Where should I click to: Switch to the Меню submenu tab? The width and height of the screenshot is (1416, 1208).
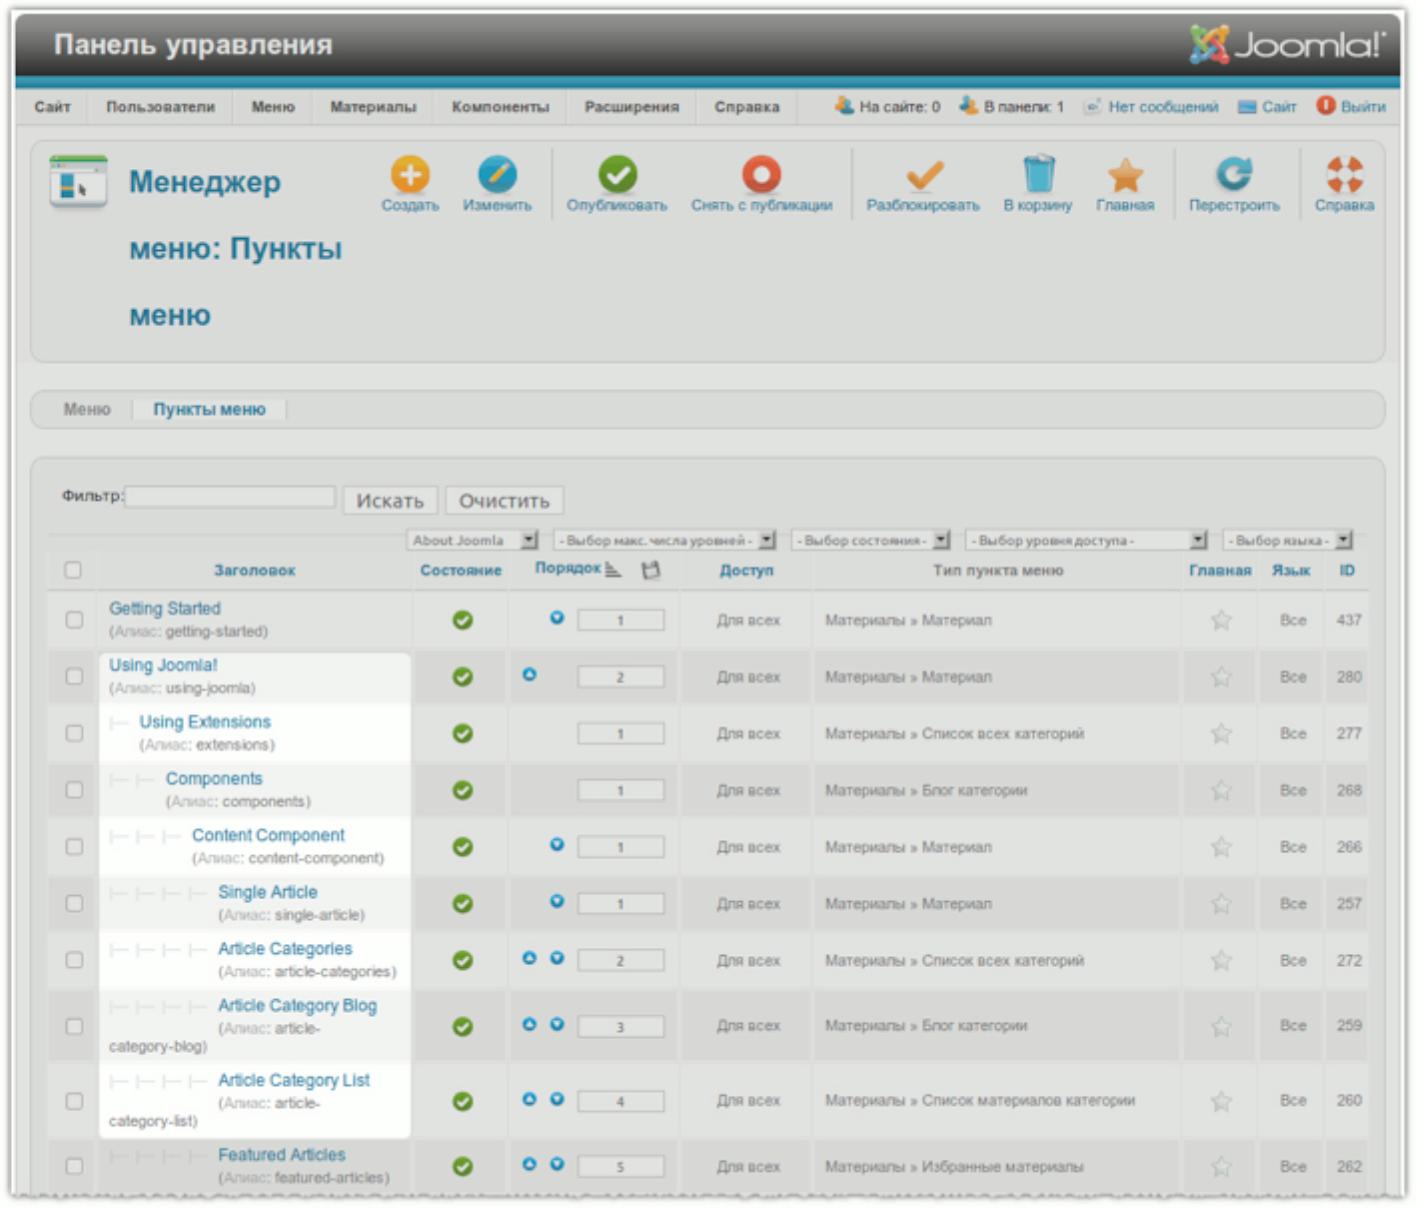tap(87, 409)
